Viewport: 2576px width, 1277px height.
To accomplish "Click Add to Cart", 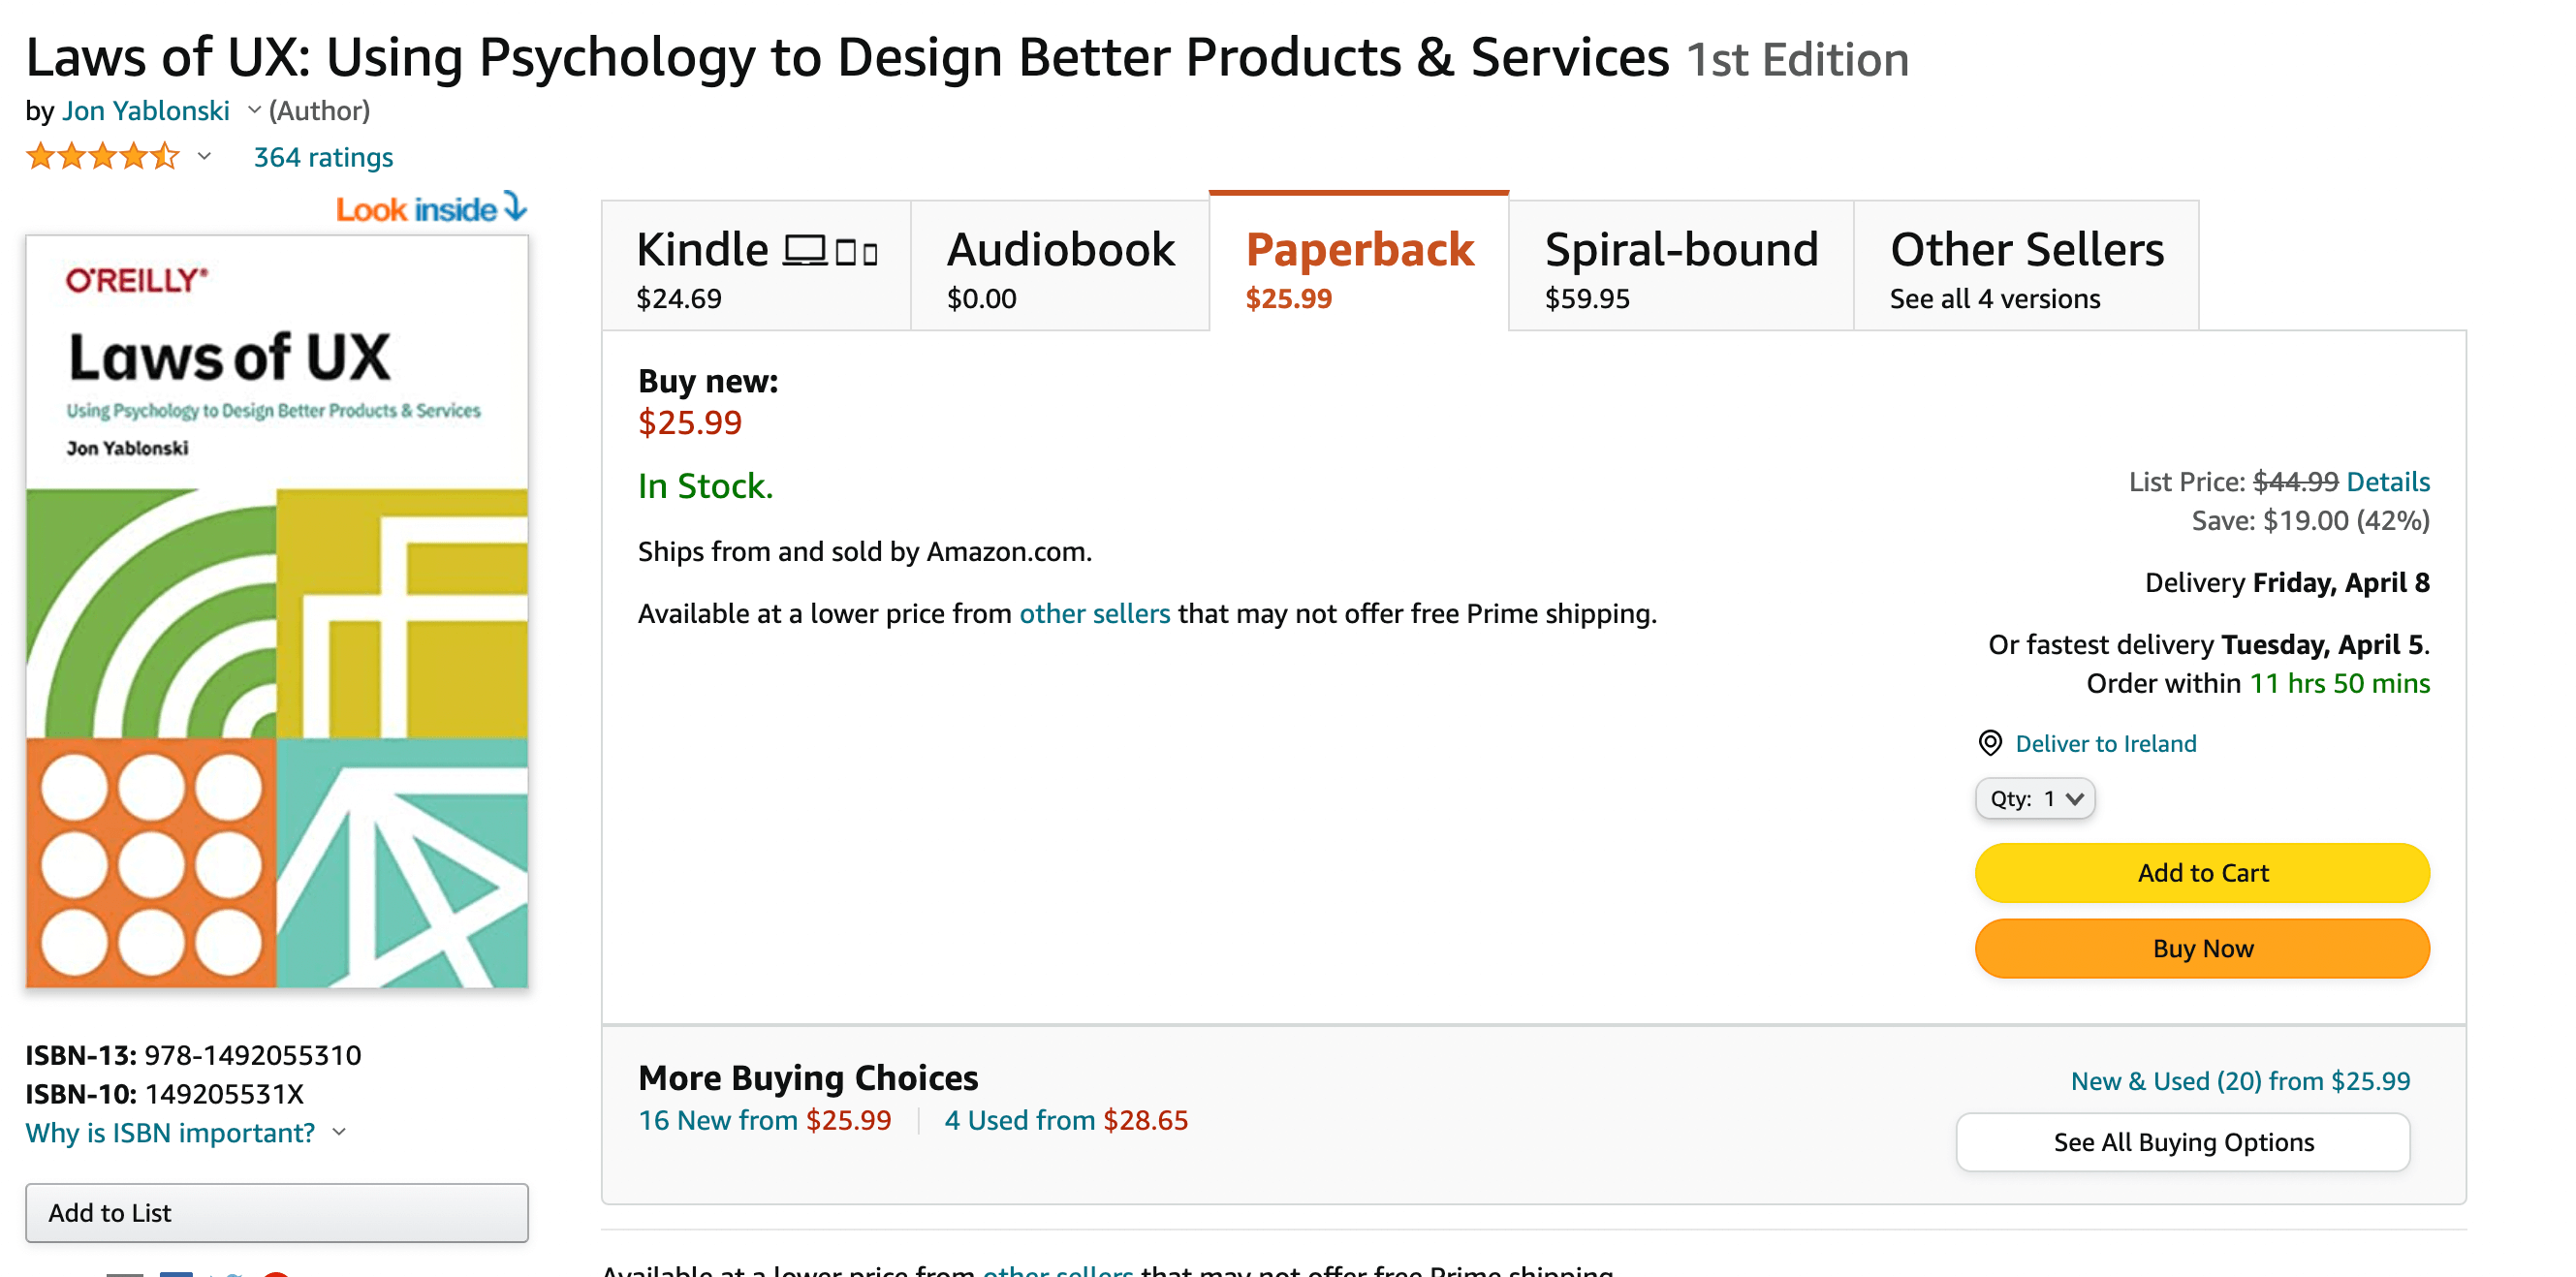I will 2202,872.
